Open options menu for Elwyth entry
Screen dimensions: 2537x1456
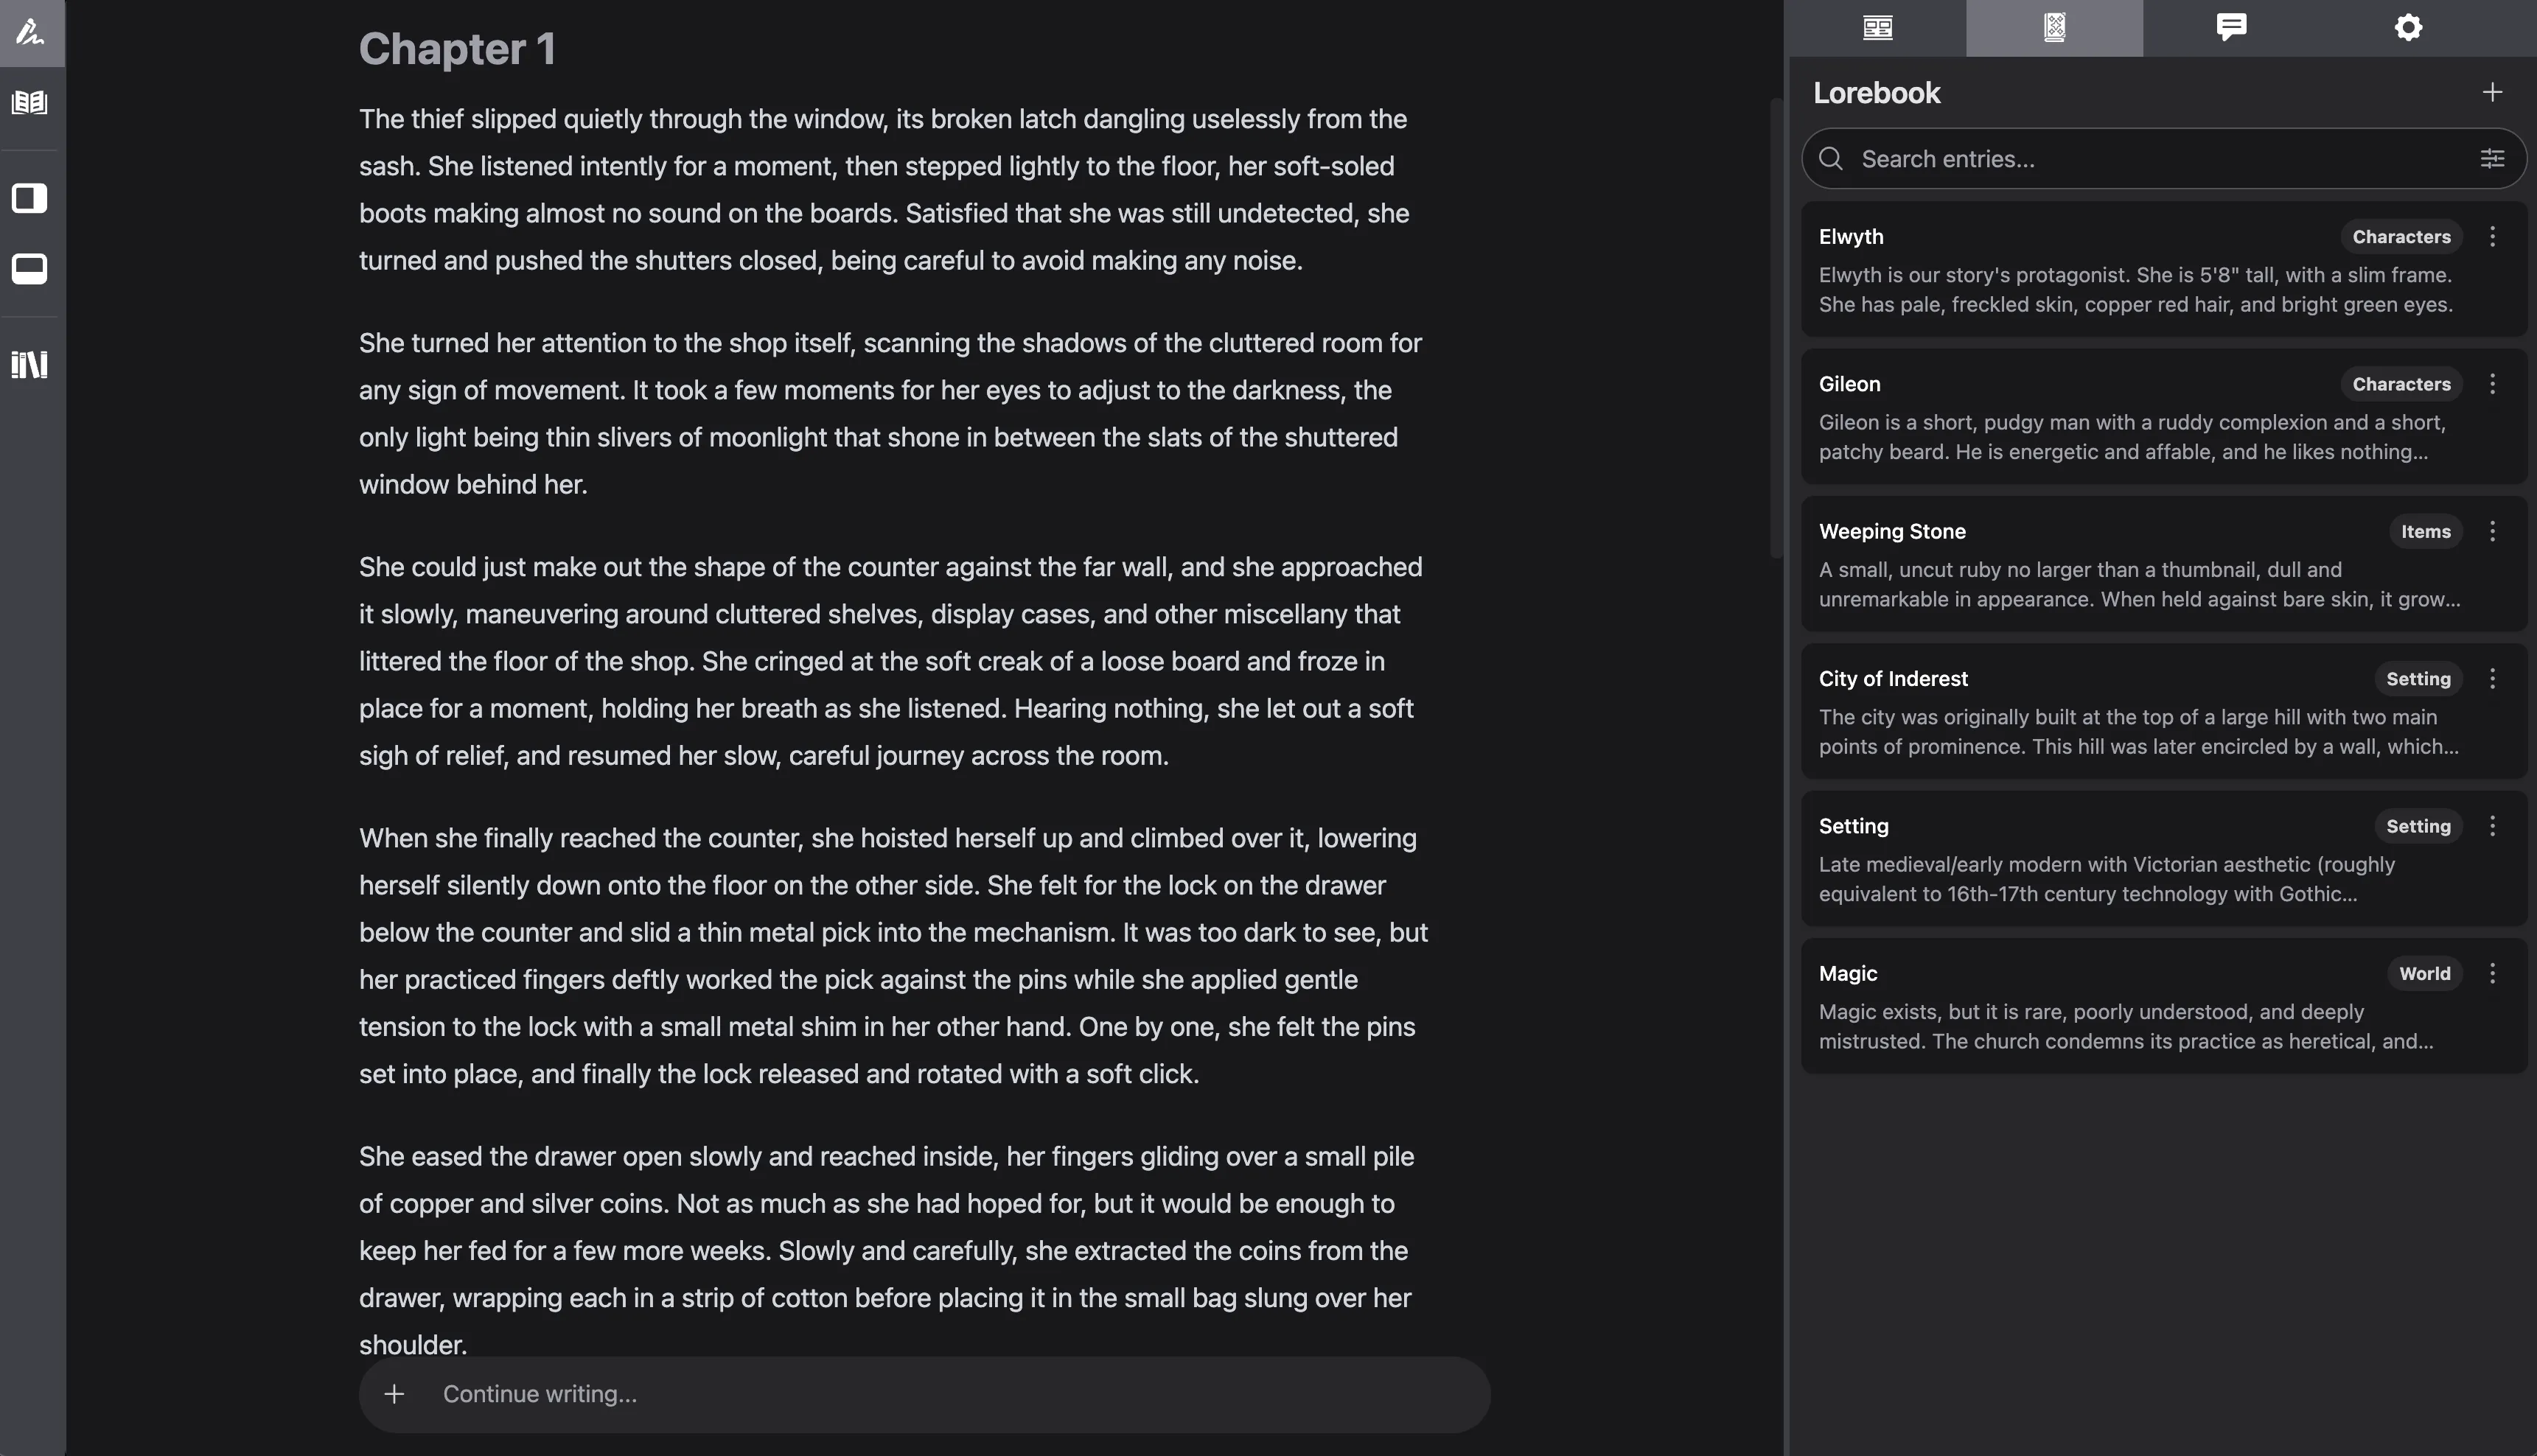(2492, 236)
